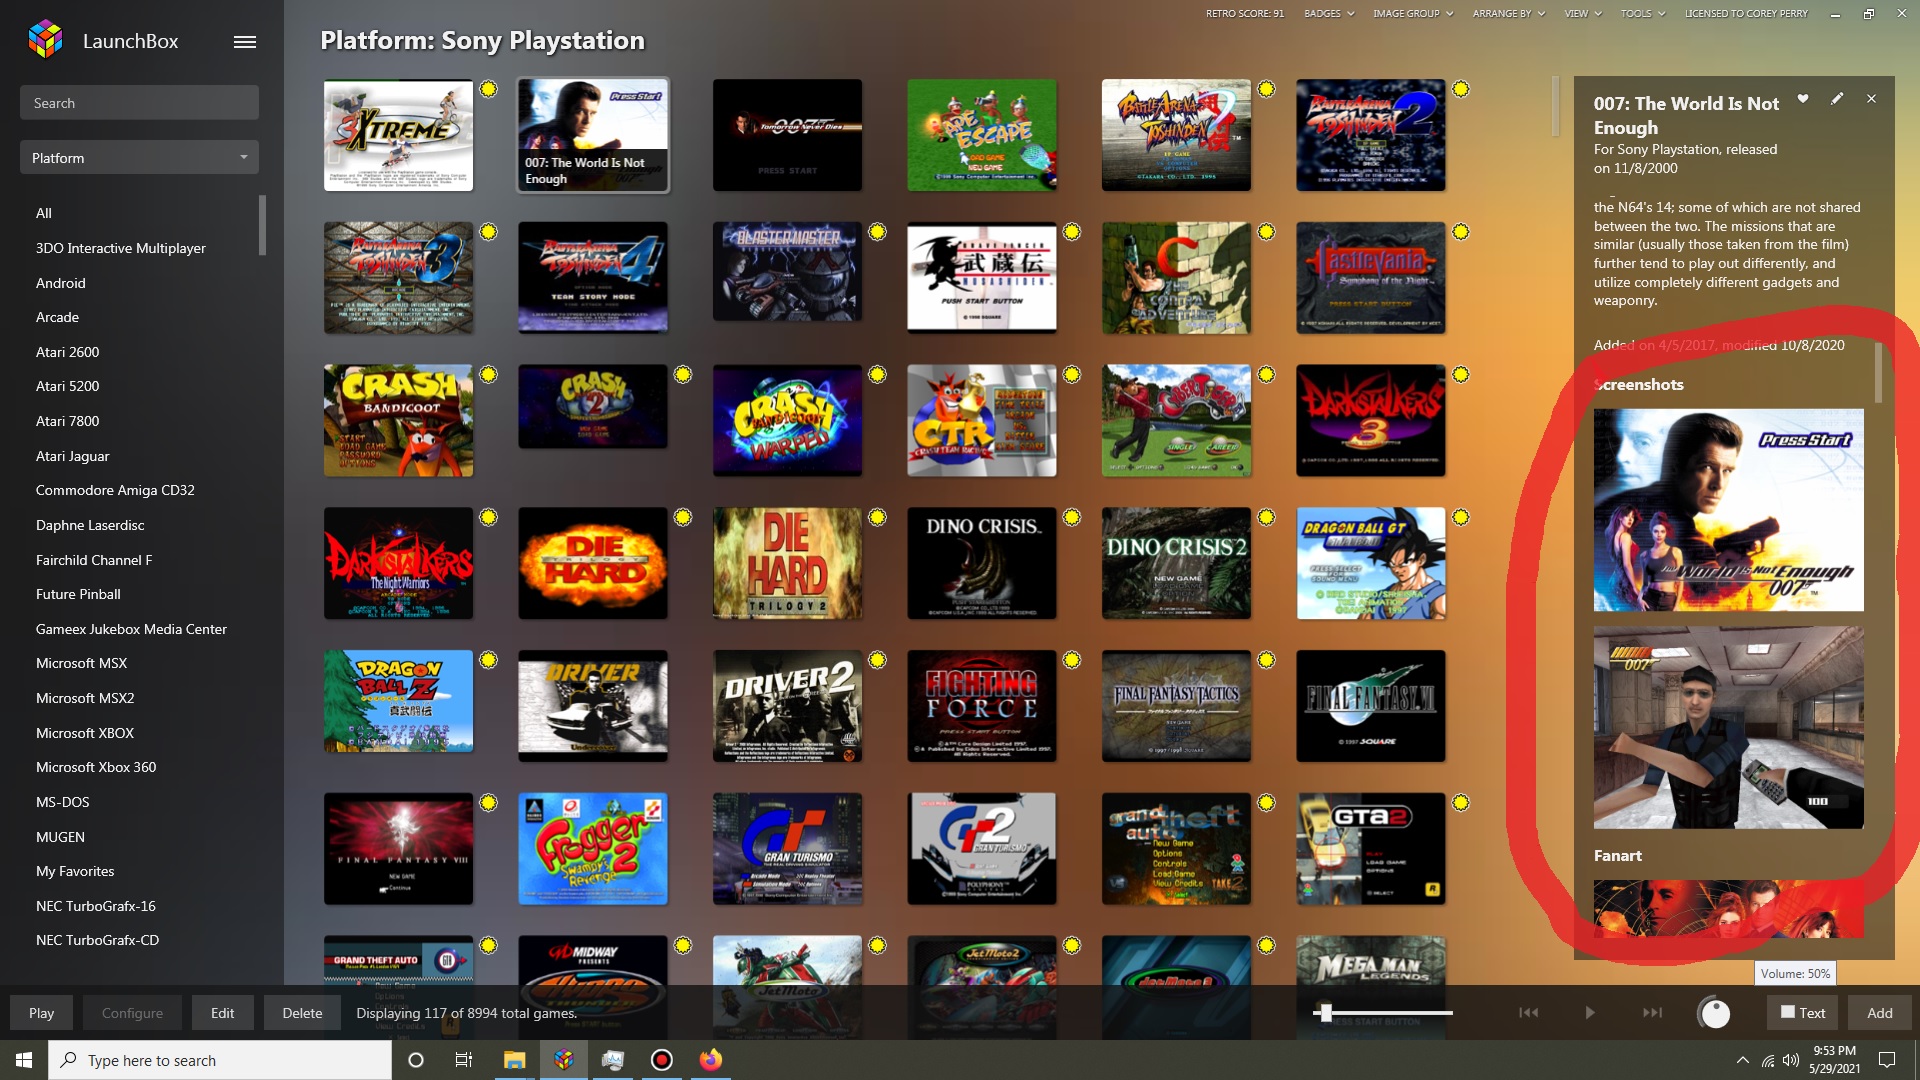Viewport: 1920px width, 1080px height.
Task: Click the LaunchBox cube logo
Action: pyautogui.click(x=46, y=40)
